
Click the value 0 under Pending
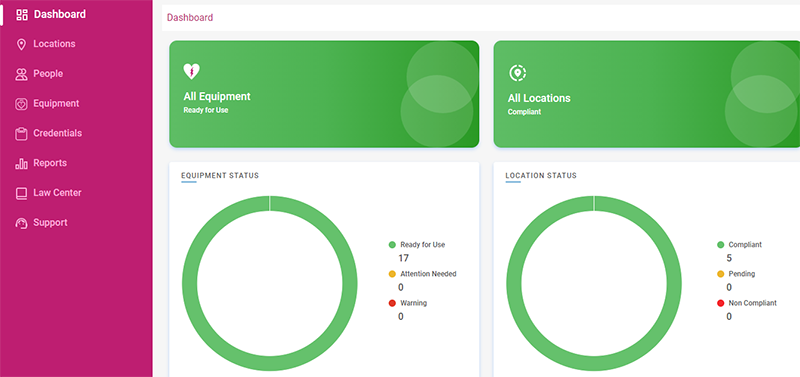(729, 287)
